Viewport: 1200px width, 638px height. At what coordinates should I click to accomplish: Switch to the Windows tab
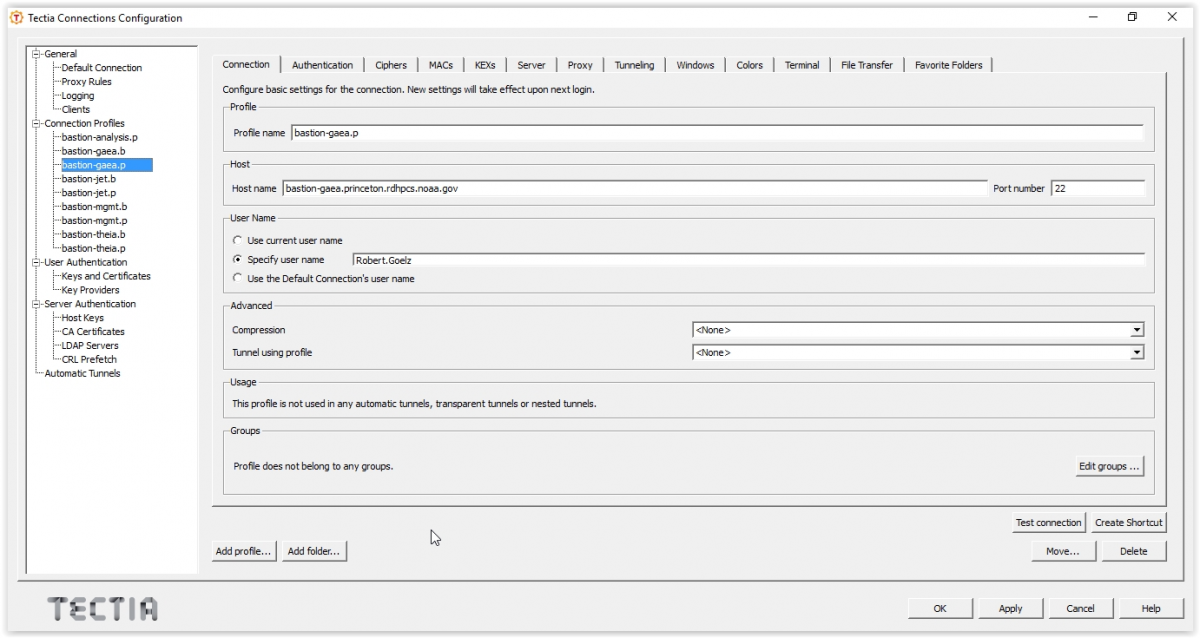tap(695, 65)
